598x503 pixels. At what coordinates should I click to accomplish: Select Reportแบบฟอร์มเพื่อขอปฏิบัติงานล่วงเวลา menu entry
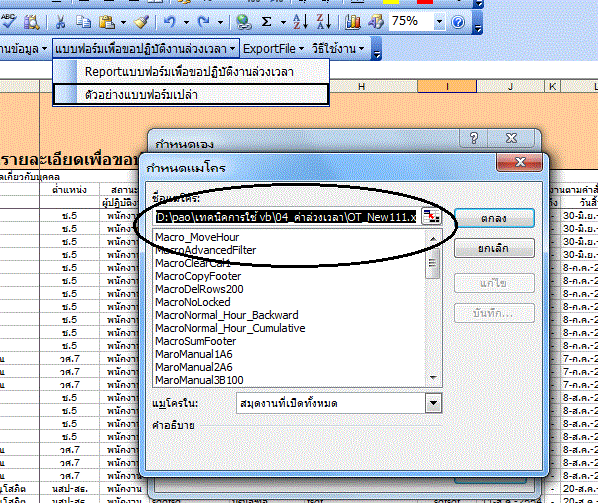tap(191, 72)
